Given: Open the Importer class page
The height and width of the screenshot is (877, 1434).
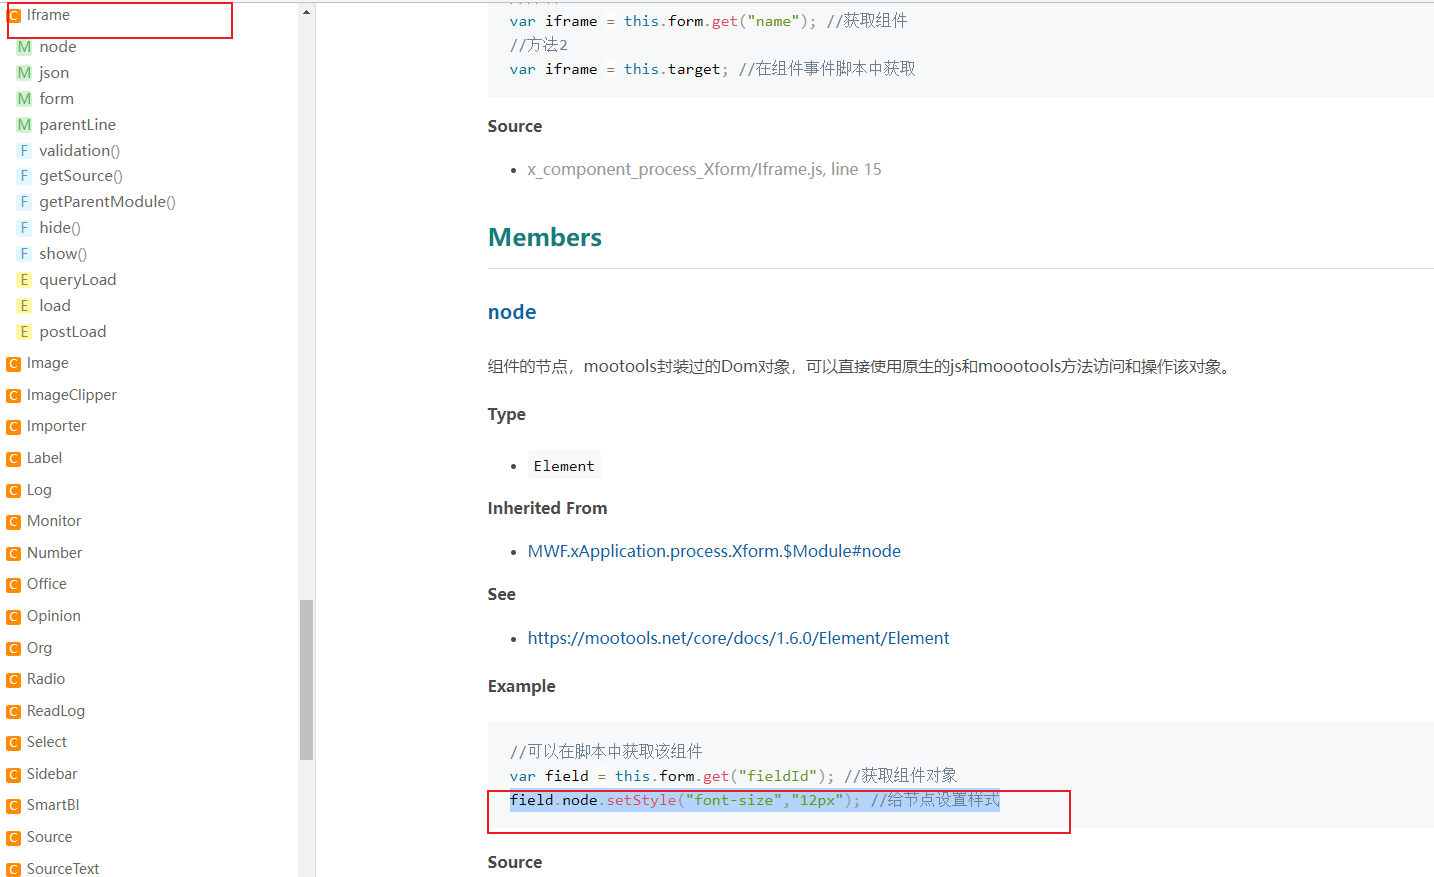Looking at the screenshot, I should tap(57, 426).
